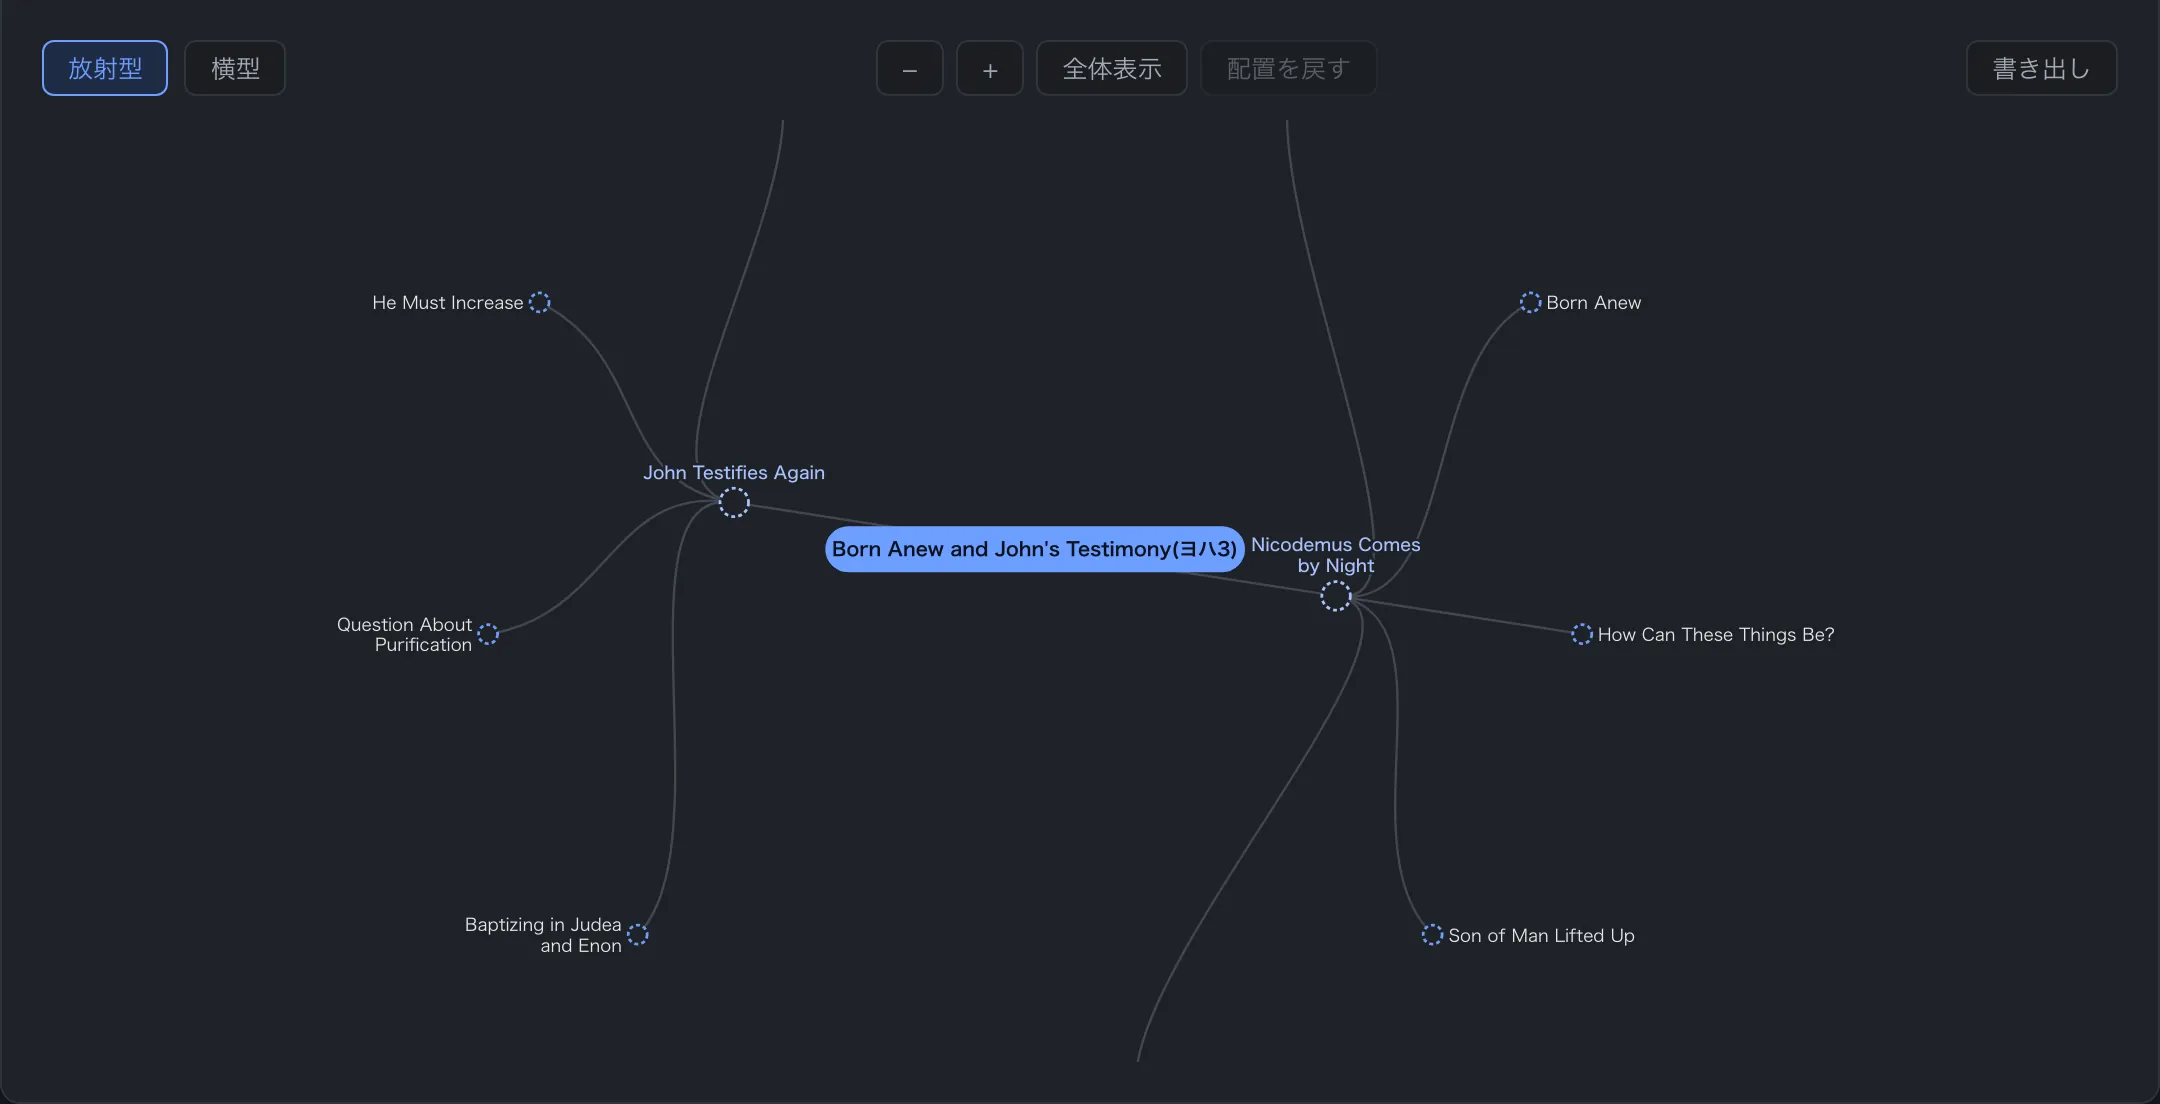The height and width of the screenshot is (1104, 2160).
Task: Select the He Must Increase node circle
Action: pos(539,302)
